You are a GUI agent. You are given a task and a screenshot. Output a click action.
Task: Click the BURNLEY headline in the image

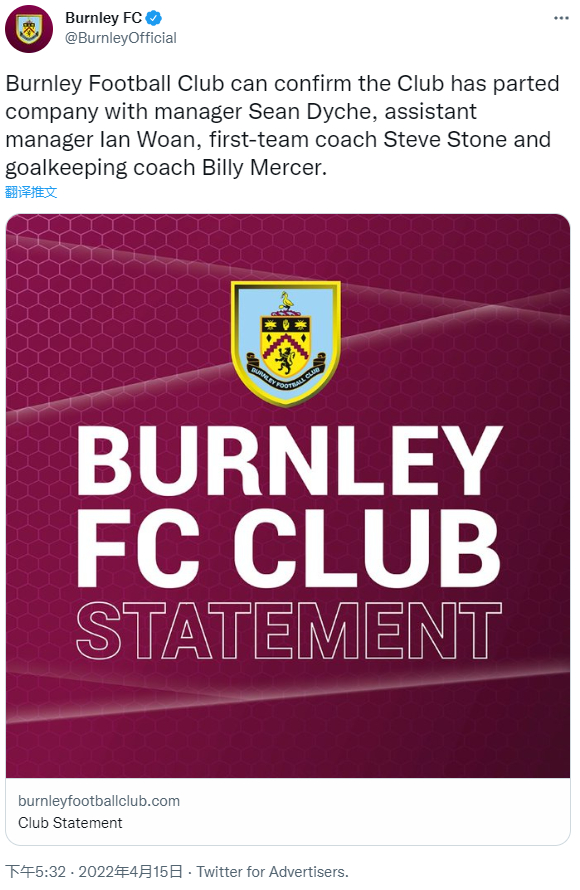tap(289, 460)
